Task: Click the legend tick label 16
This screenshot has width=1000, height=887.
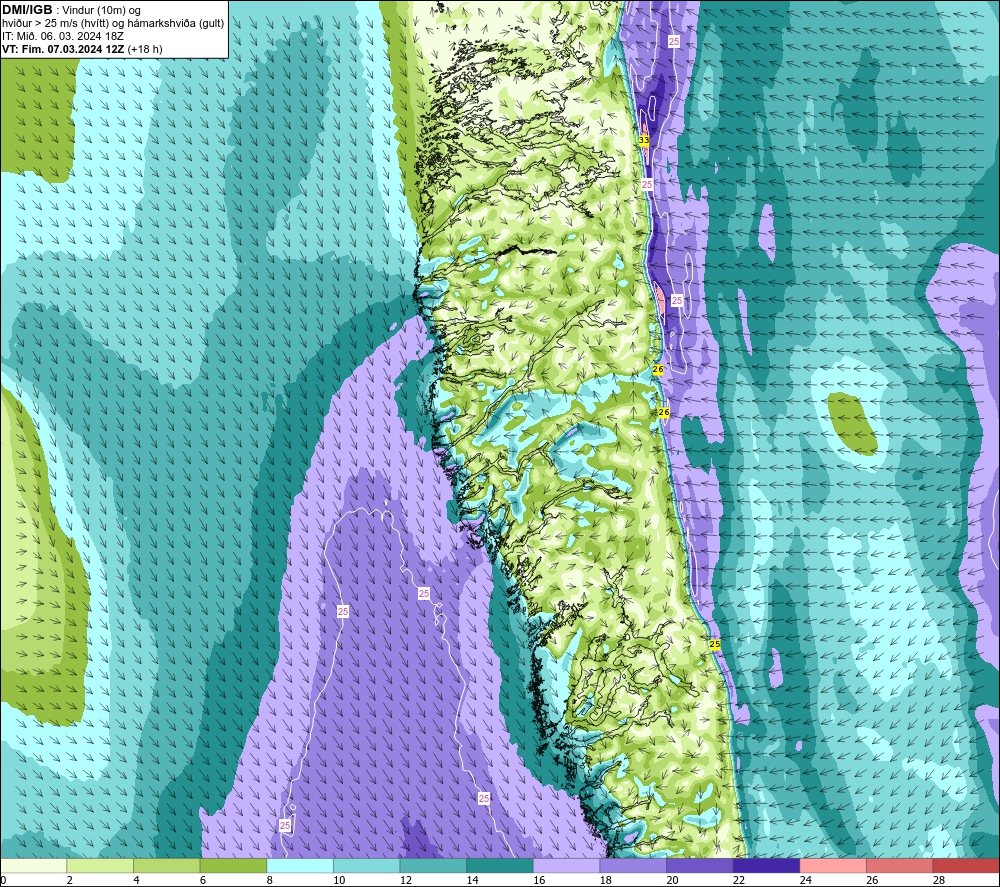Action: pyautogui.click(x=539, y=880)
